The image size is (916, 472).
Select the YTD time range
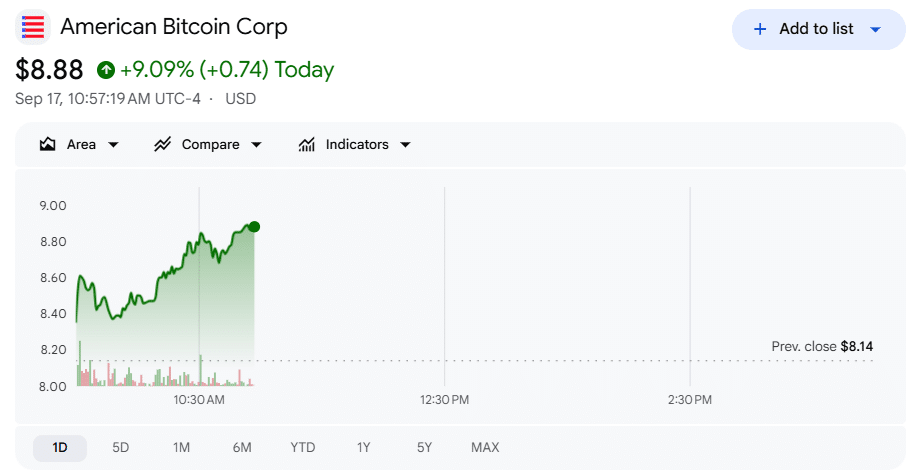click(x=303, y=448)
